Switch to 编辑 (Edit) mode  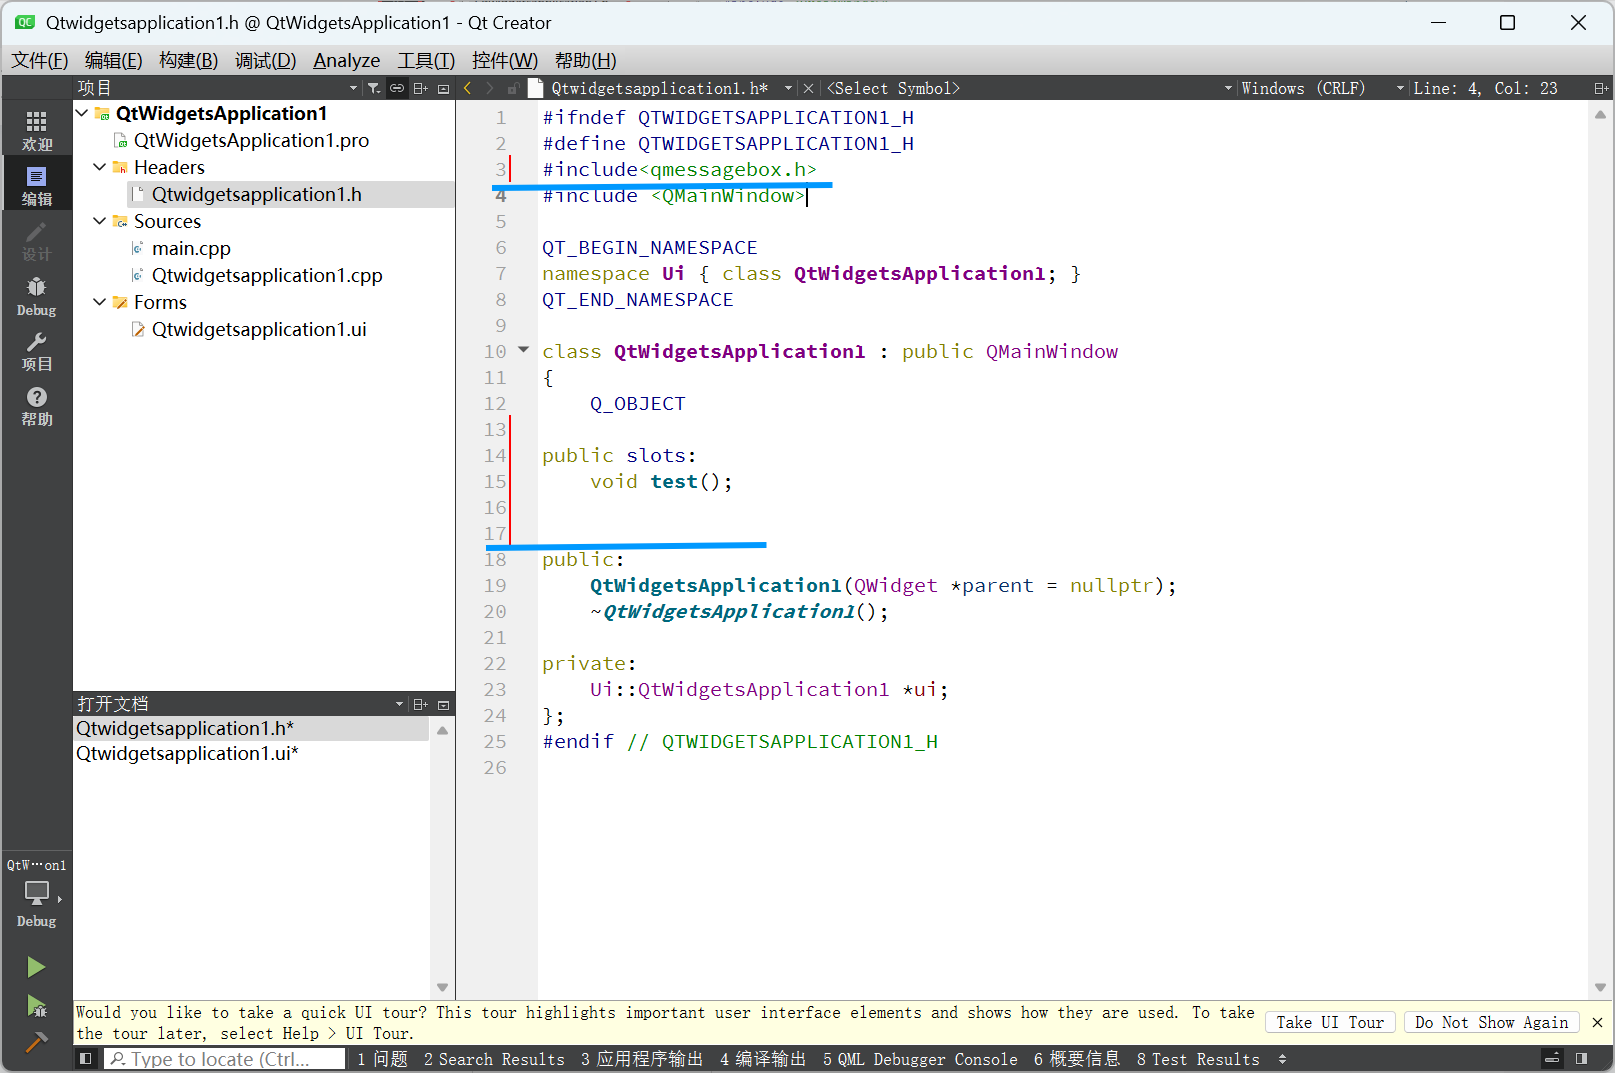tap(37, 186)
